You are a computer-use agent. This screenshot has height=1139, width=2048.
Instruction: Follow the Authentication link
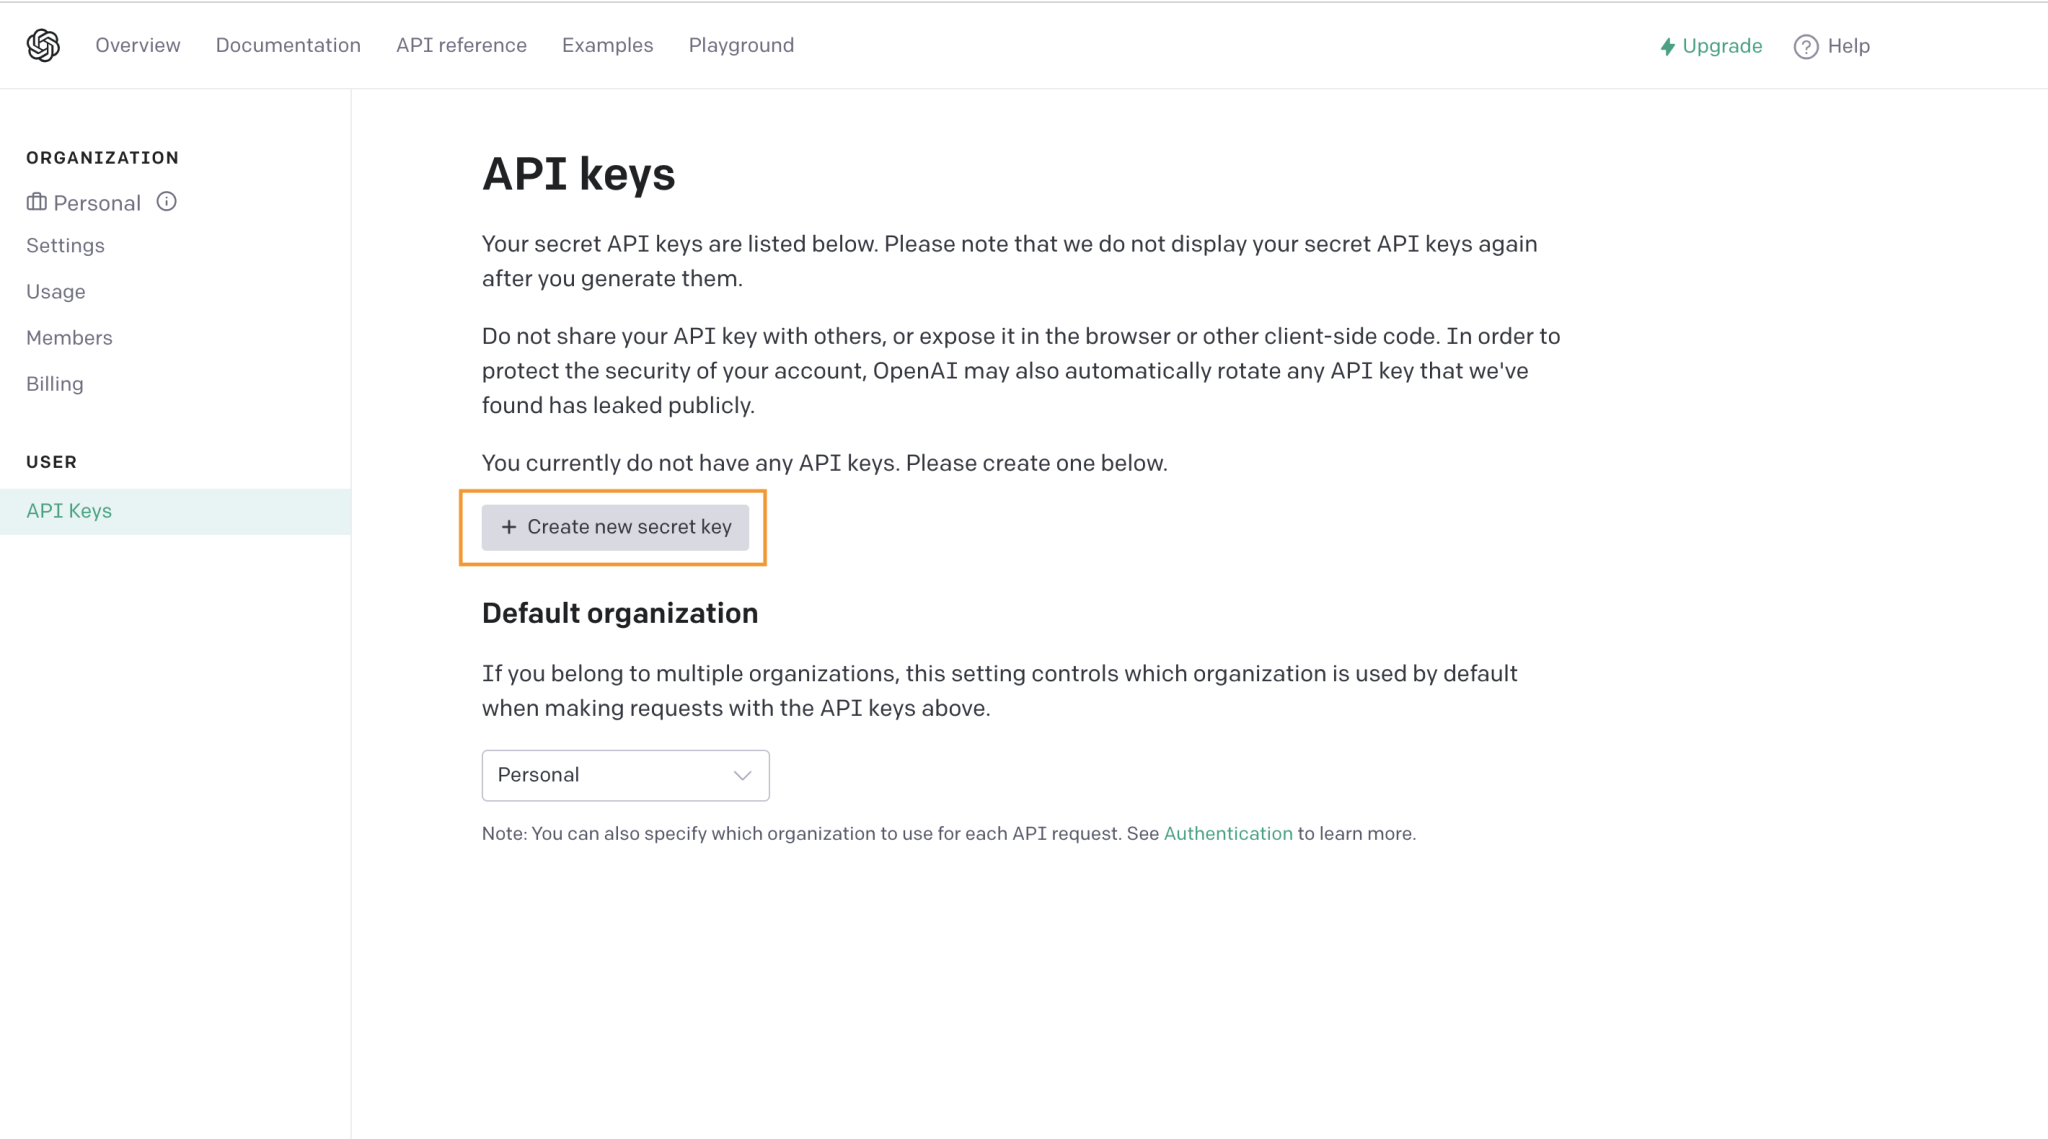click(x=1228, y=834)
